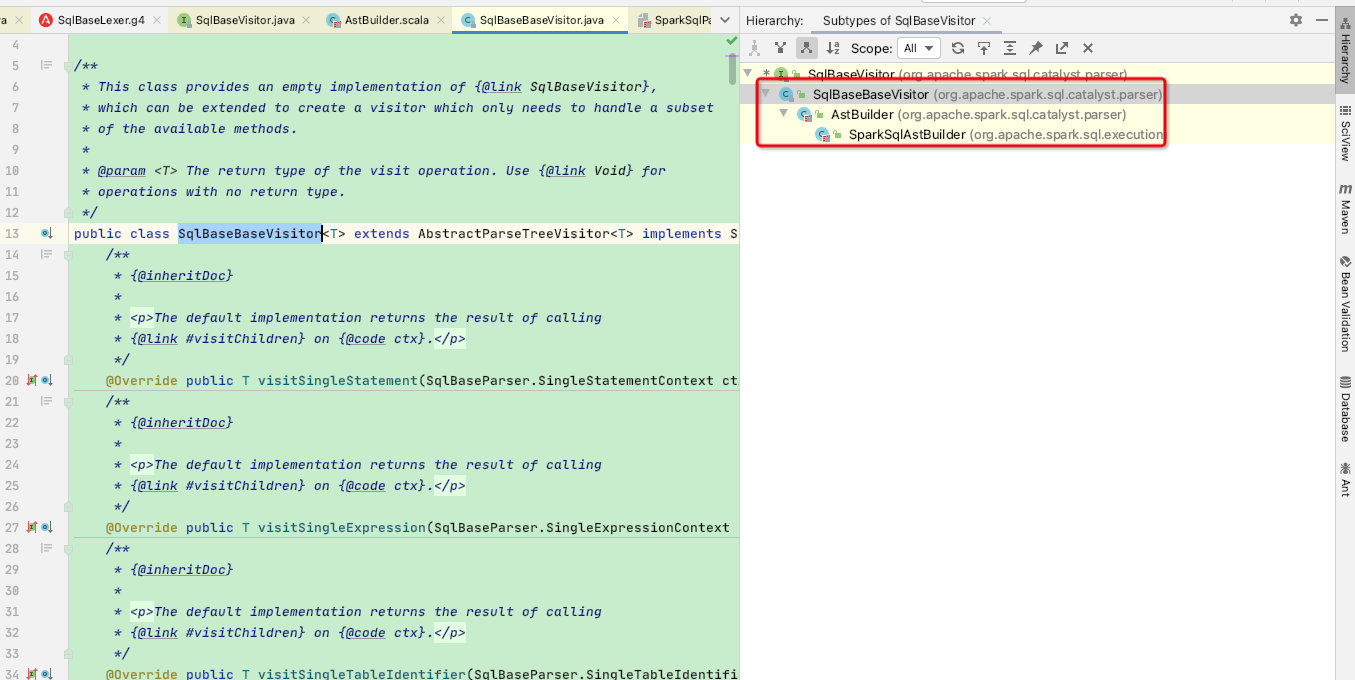
Task: Click the editor vertical scrollbar thumb
Action: tap(733, 68)
